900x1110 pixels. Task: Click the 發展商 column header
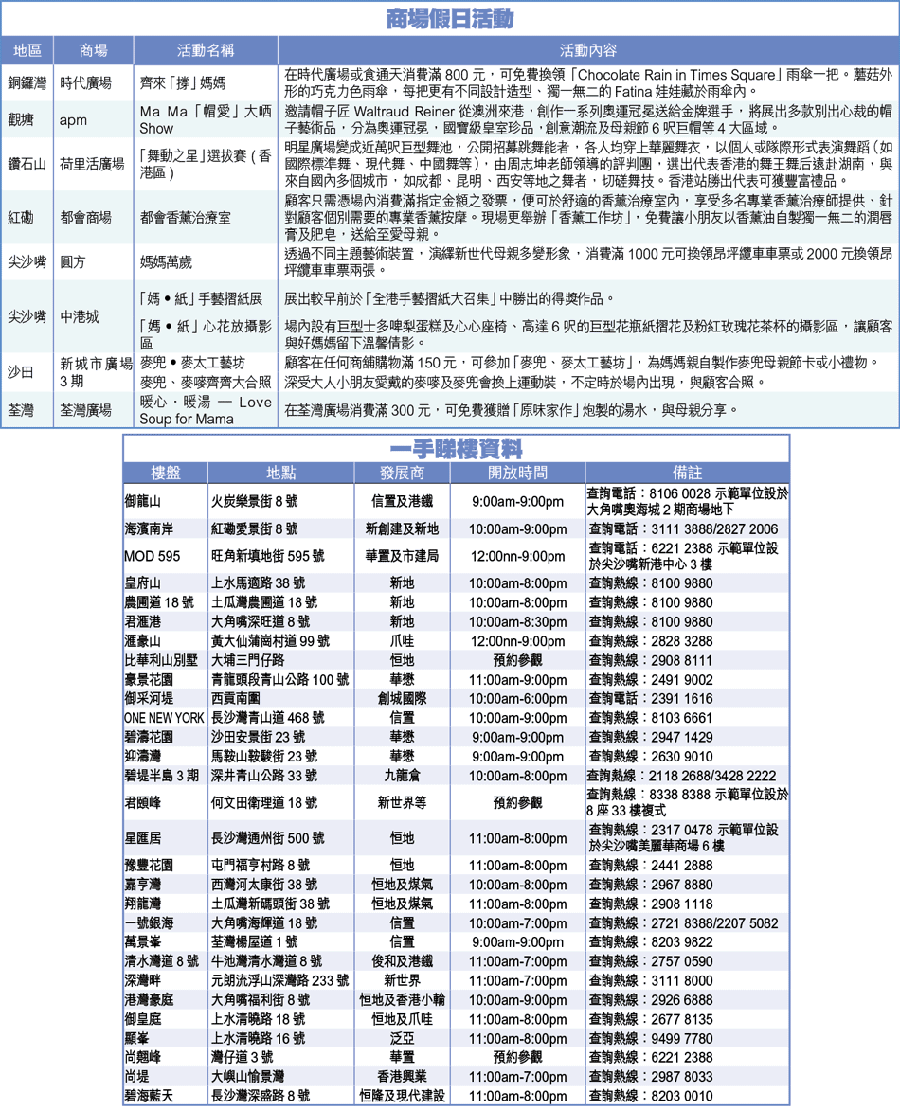pos(402,473)
